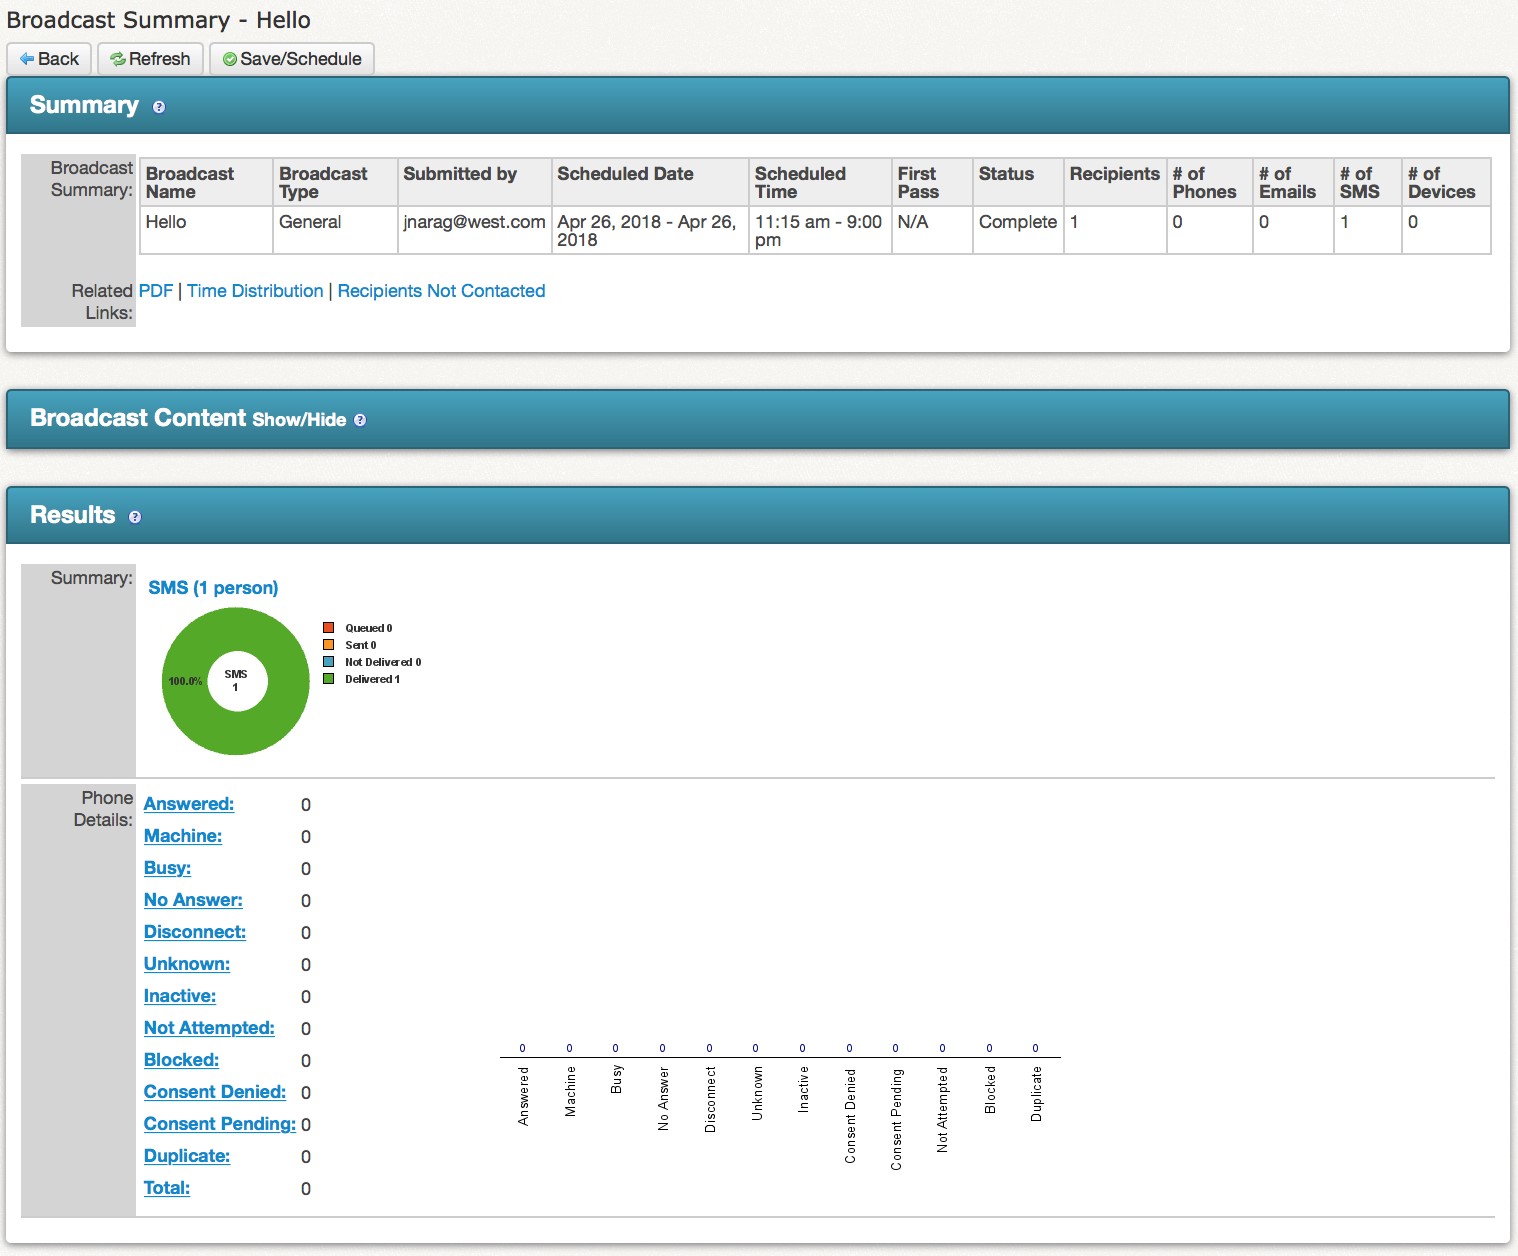The height and width of the screenshot is (1256, 1518).
Task: Select the Not Attempted details link
Action: (209, 1028)
